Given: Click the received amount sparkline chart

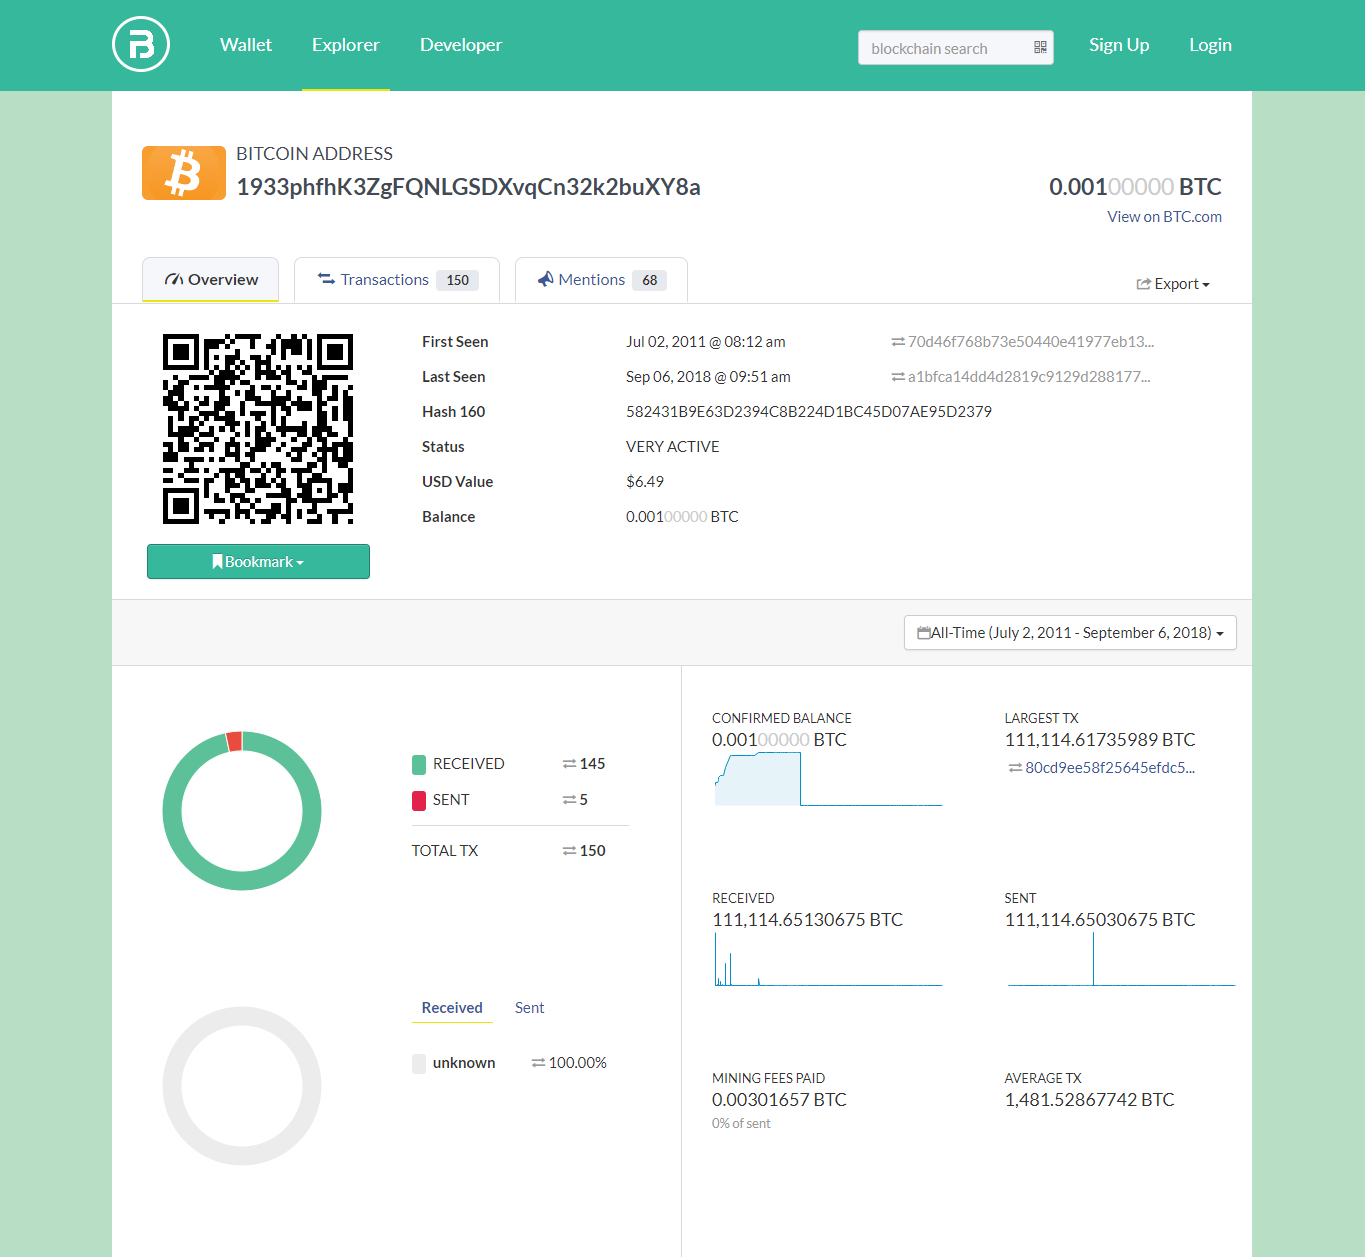Looking at the screenshot, I should click(828, 961).
